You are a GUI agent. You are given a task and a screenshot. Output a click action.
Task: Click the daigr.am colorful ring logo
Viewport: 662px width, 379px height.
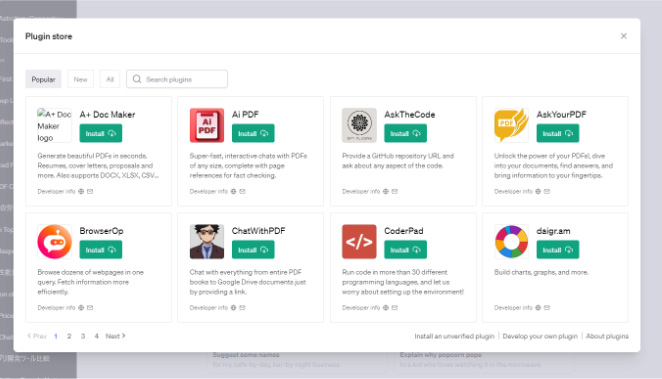click(x=511, y=241)
